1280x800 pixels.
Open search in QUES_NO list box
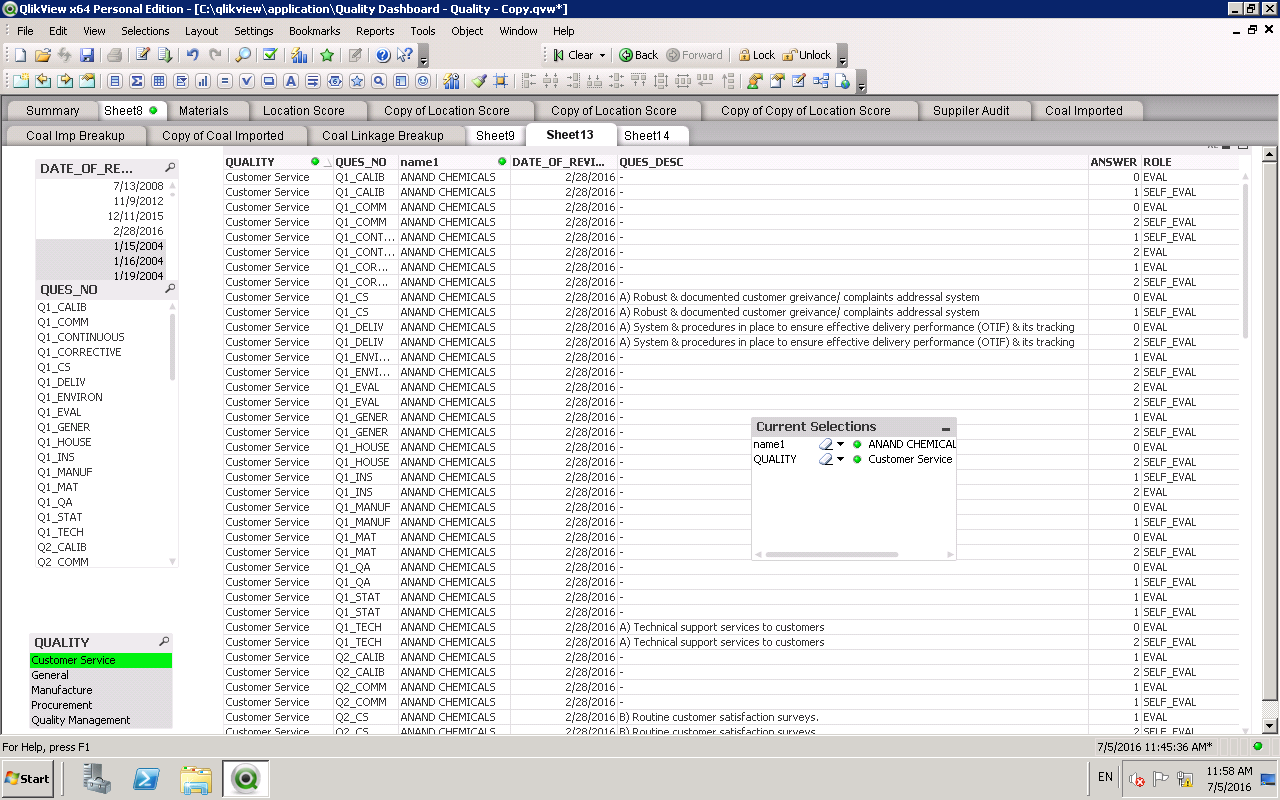(x=170, y=289)
